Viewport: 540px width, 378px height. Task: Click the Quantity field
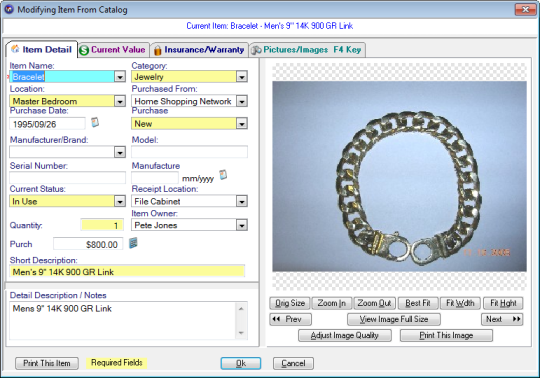coord(102,225)
